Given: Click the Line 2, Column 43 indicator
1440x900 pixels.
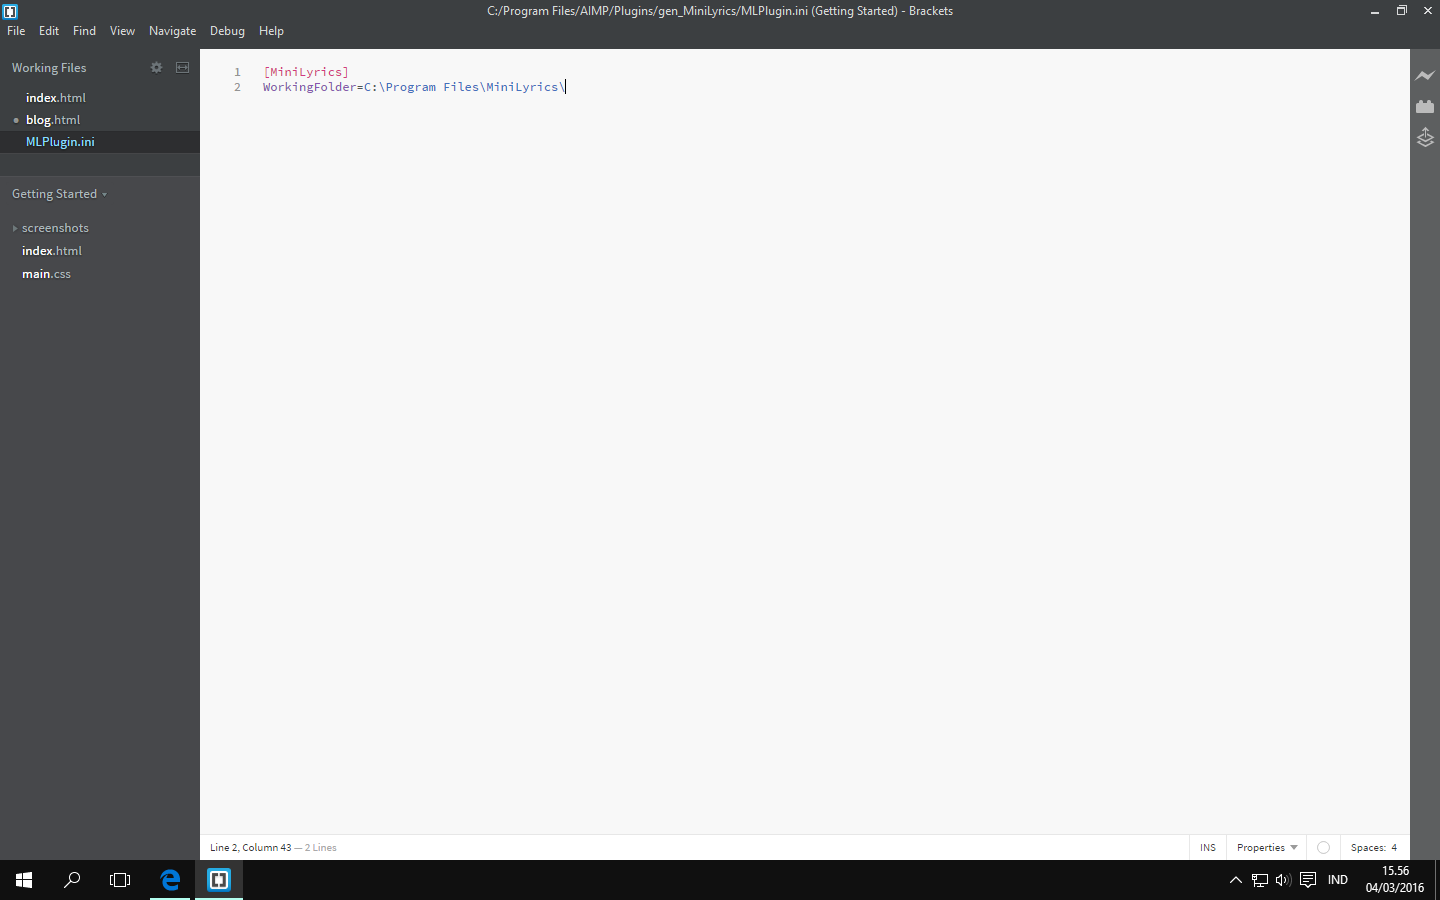Looking at the screenshot, I should point(250,847).
